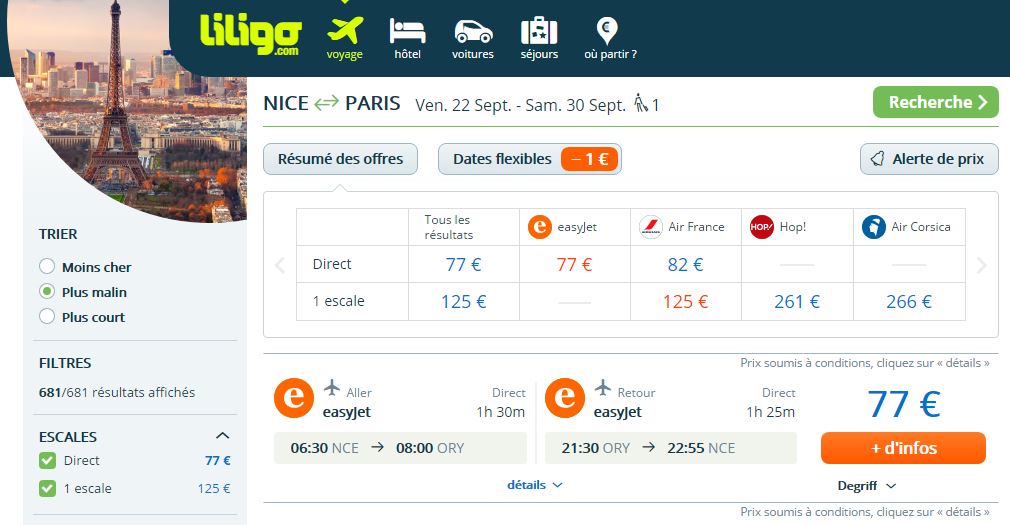Select the Moins cher sort option
This screenshot has height=525, width=1010.
point(47,266)
